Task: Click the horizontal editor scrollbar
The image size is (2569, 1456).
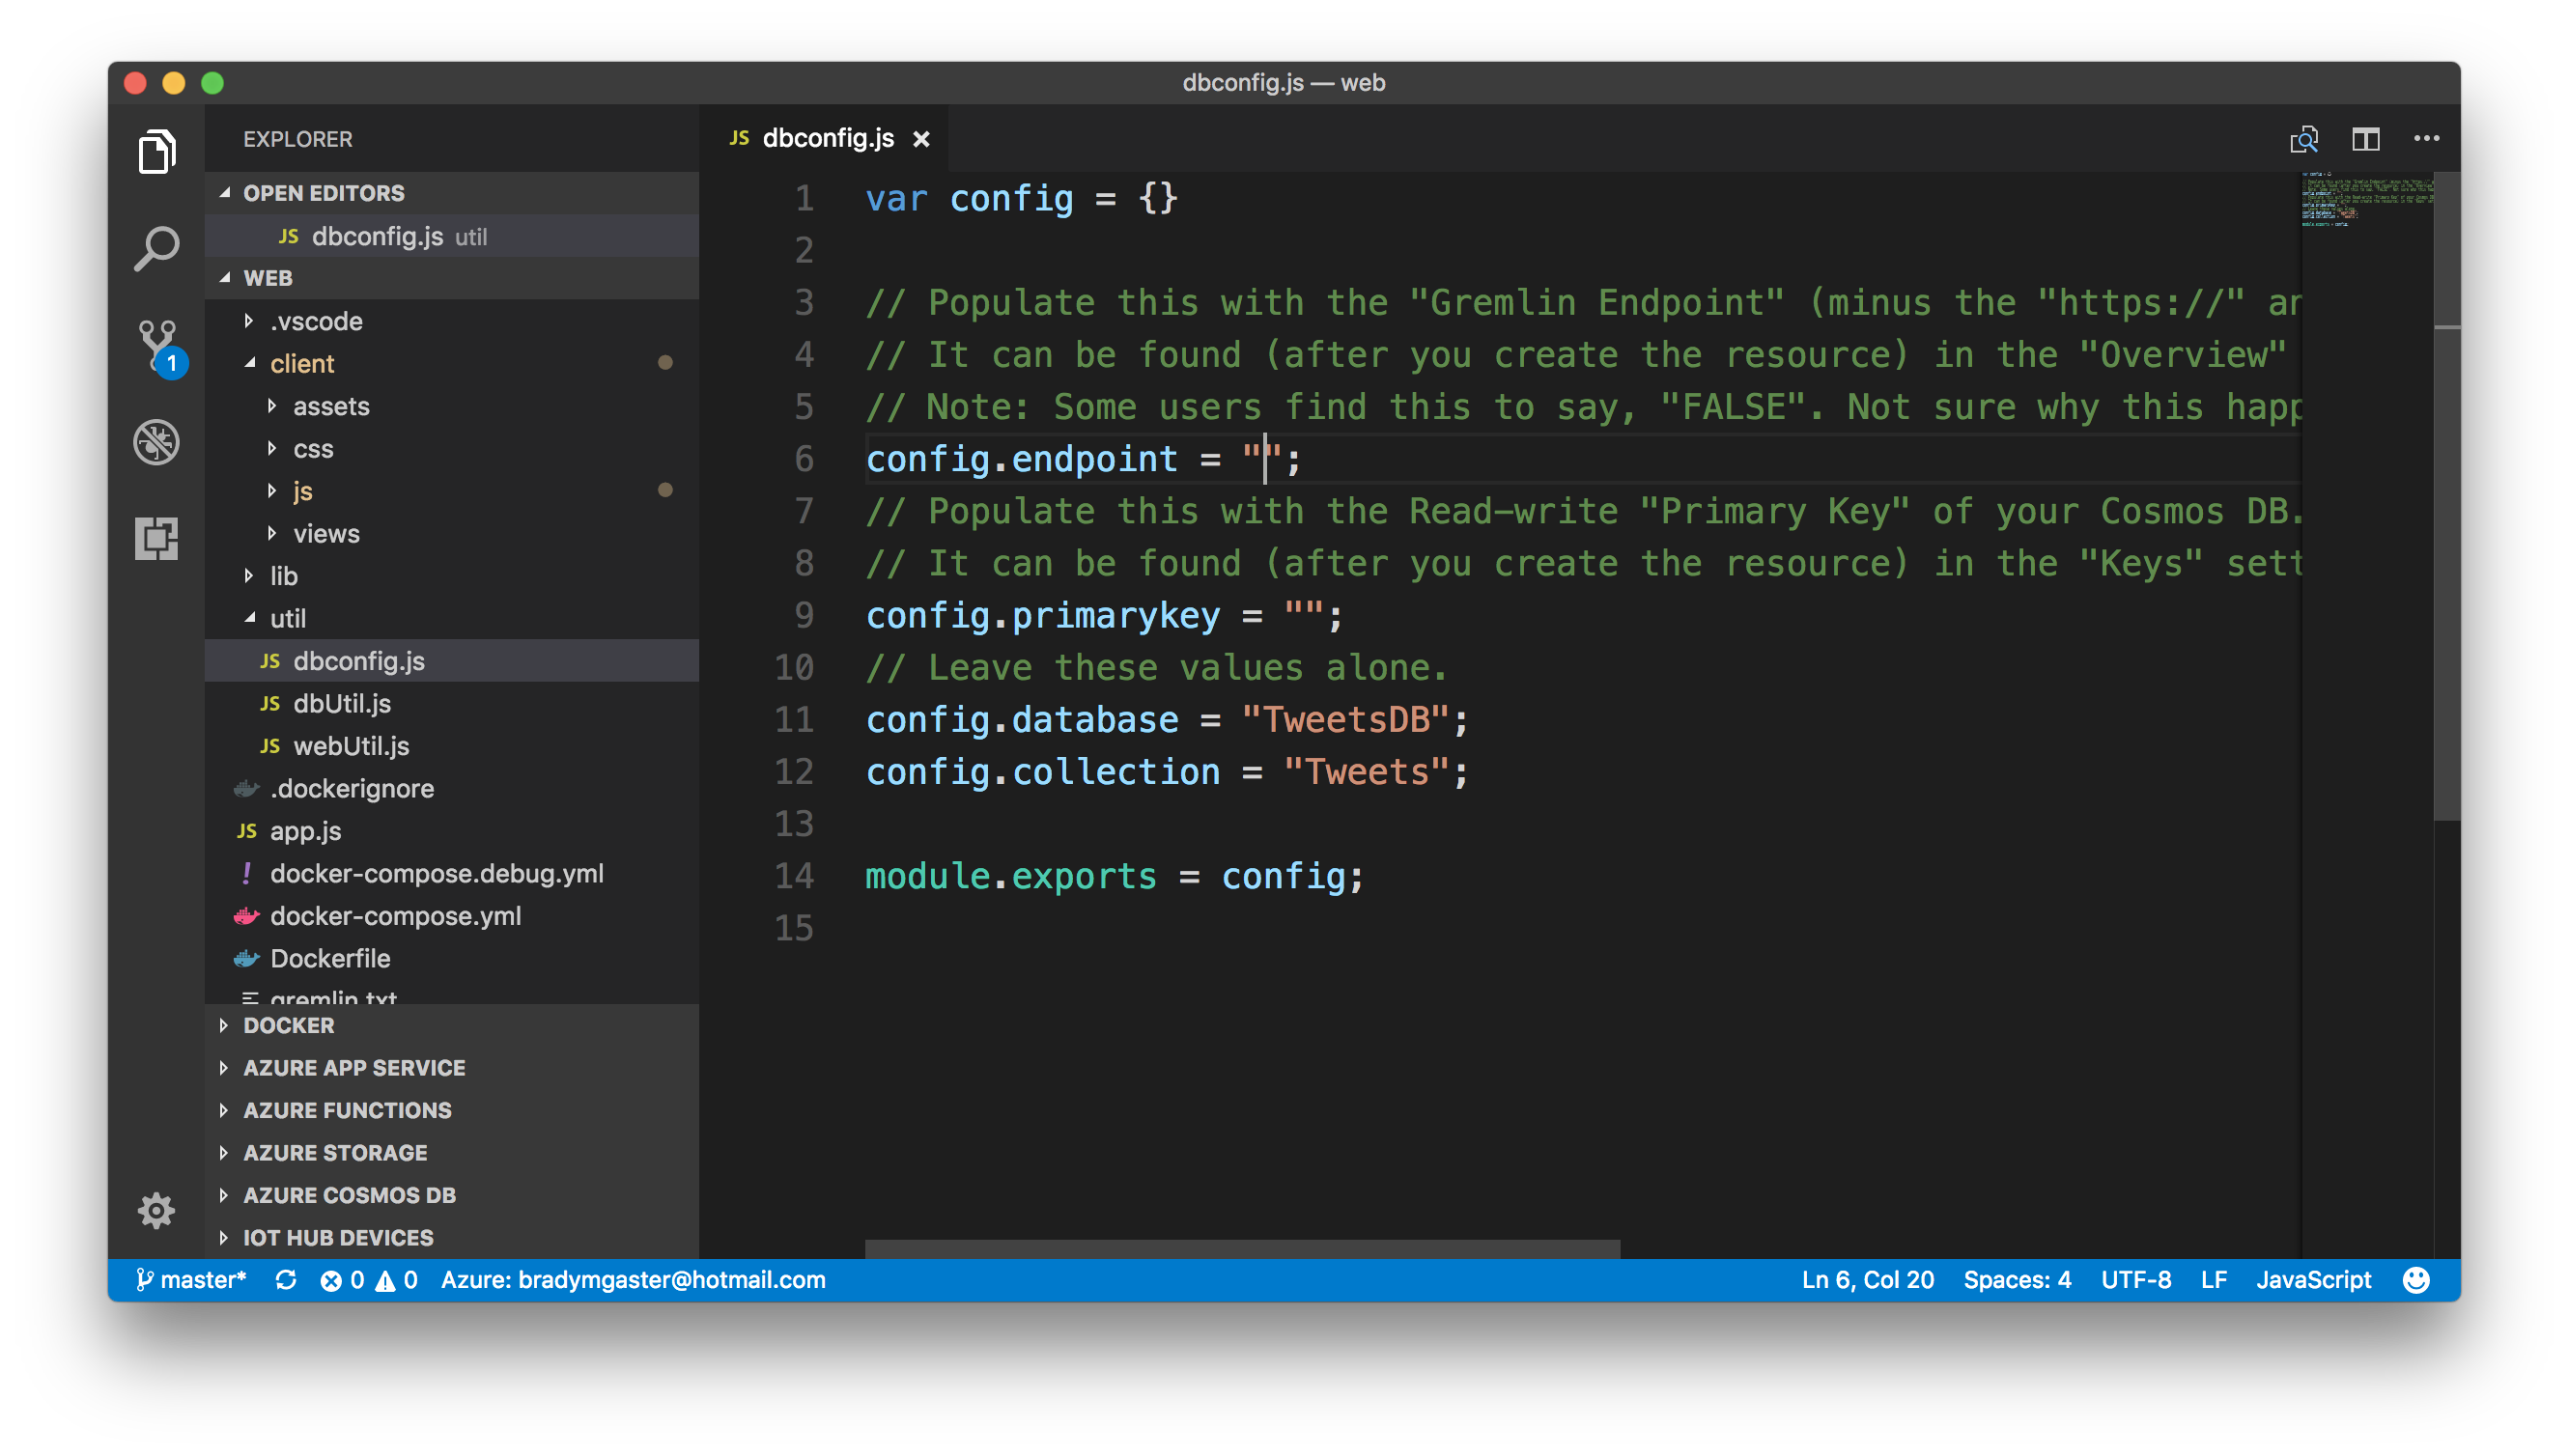Action: point(1241,1248)
